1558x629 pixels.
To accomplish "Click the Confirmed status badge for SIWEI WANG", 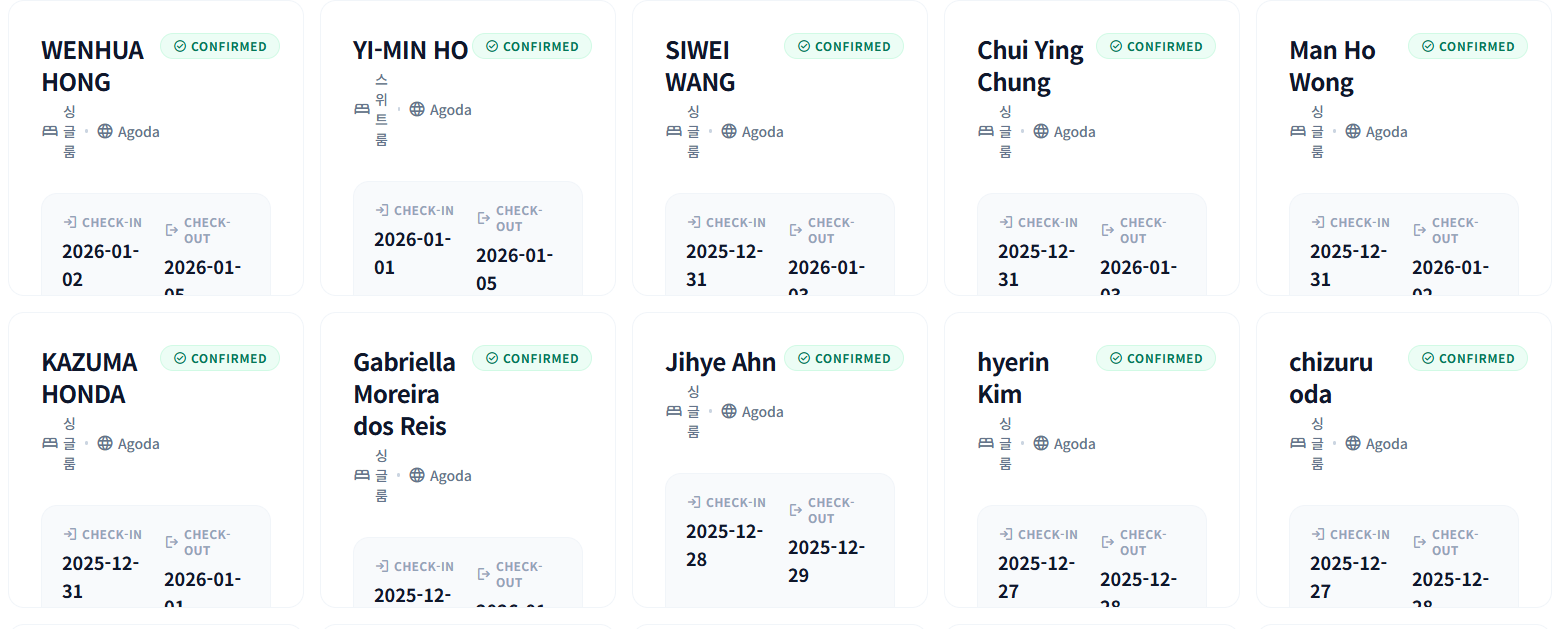I will [x=844, y=46].
